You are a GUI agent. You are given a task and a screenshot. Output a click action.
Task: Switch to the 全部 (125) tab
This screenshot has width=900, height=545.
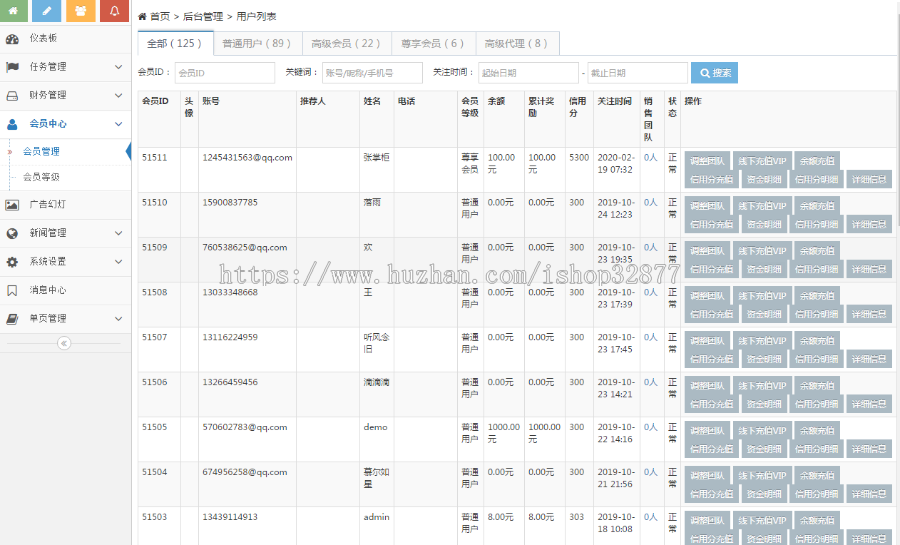coord(176,43)
